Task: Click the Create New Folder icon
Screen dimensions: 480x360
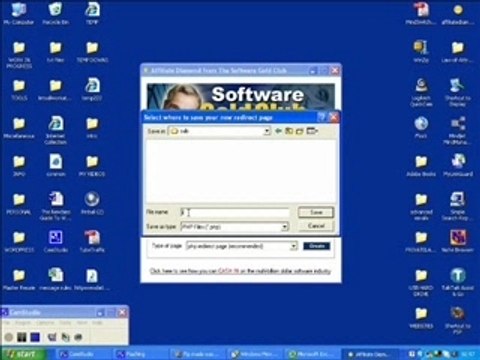Action: pyautogui.click(x=300, y=131)
